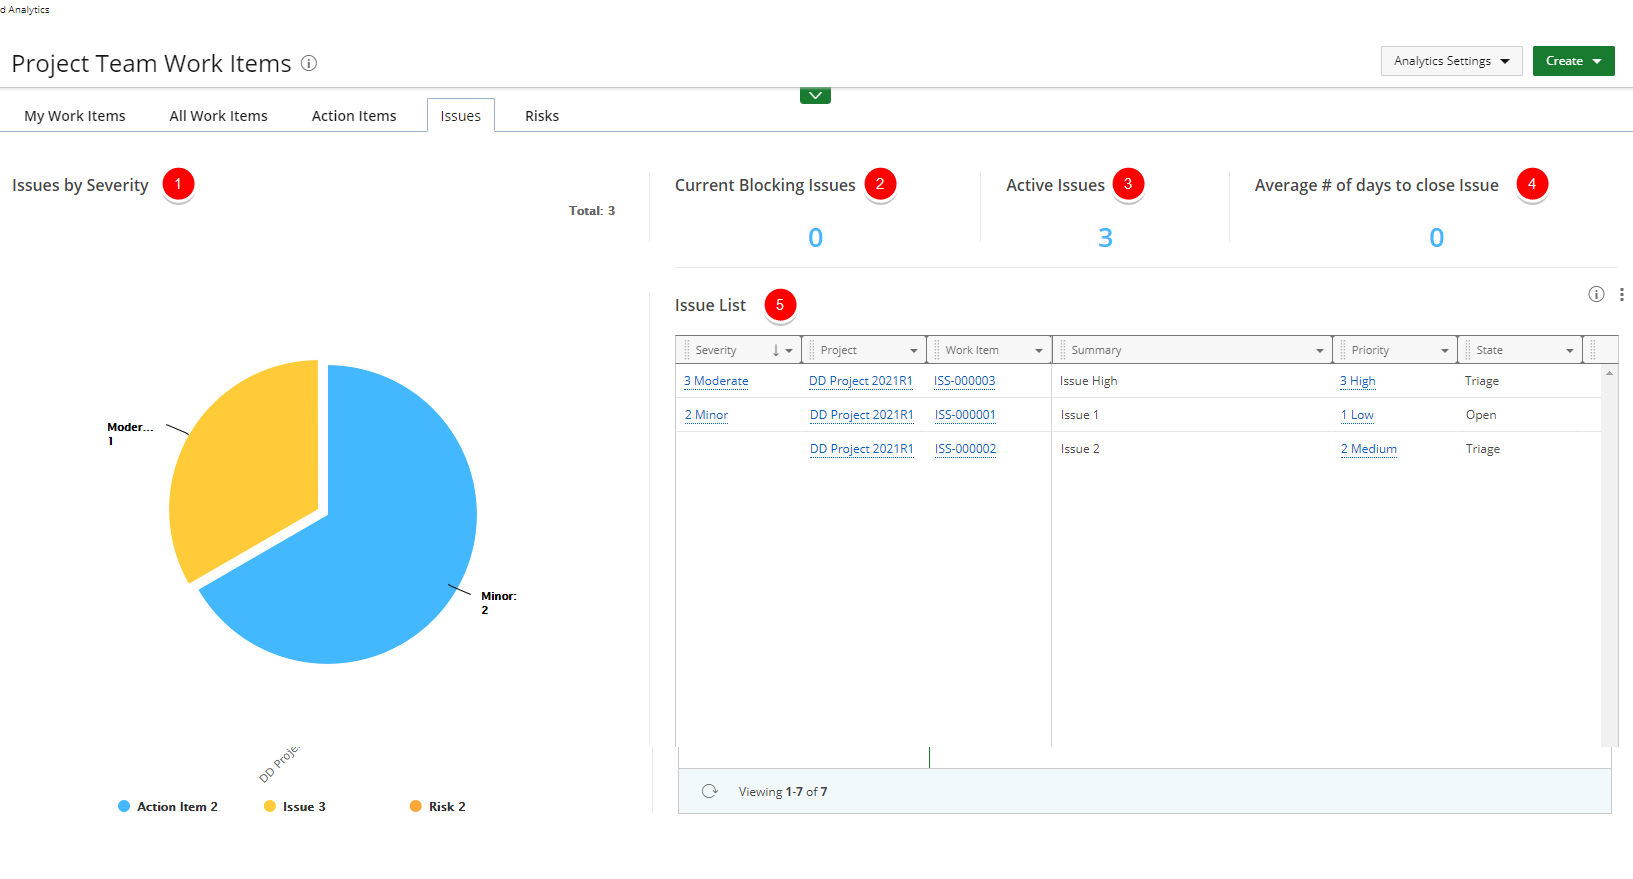This screenshot has width=1633, height=879.
Task: Toggle the Risk 2 legend entry
Action: coord(438,806)
